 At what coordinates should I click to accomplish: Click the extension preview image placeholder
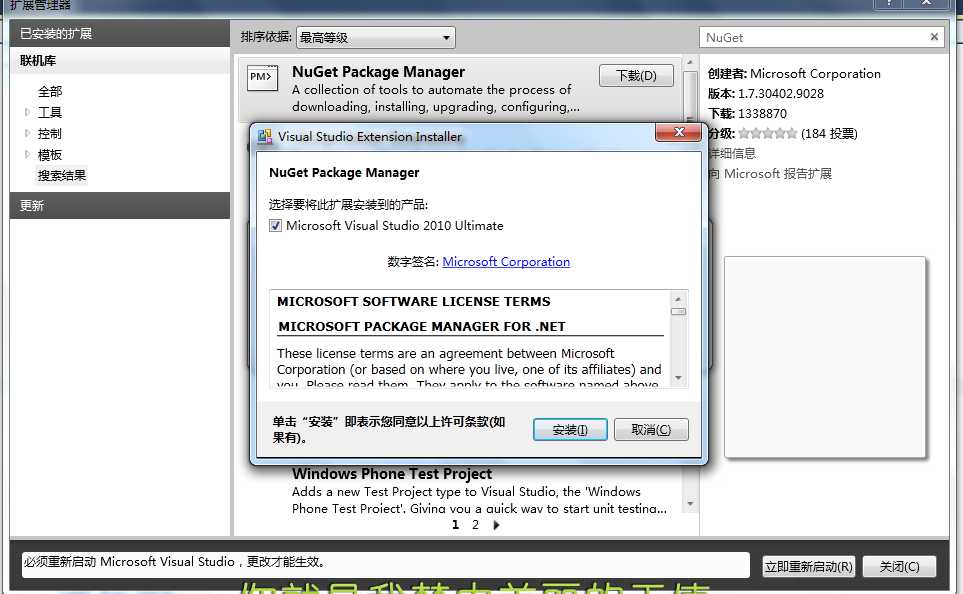coord(825,357)
